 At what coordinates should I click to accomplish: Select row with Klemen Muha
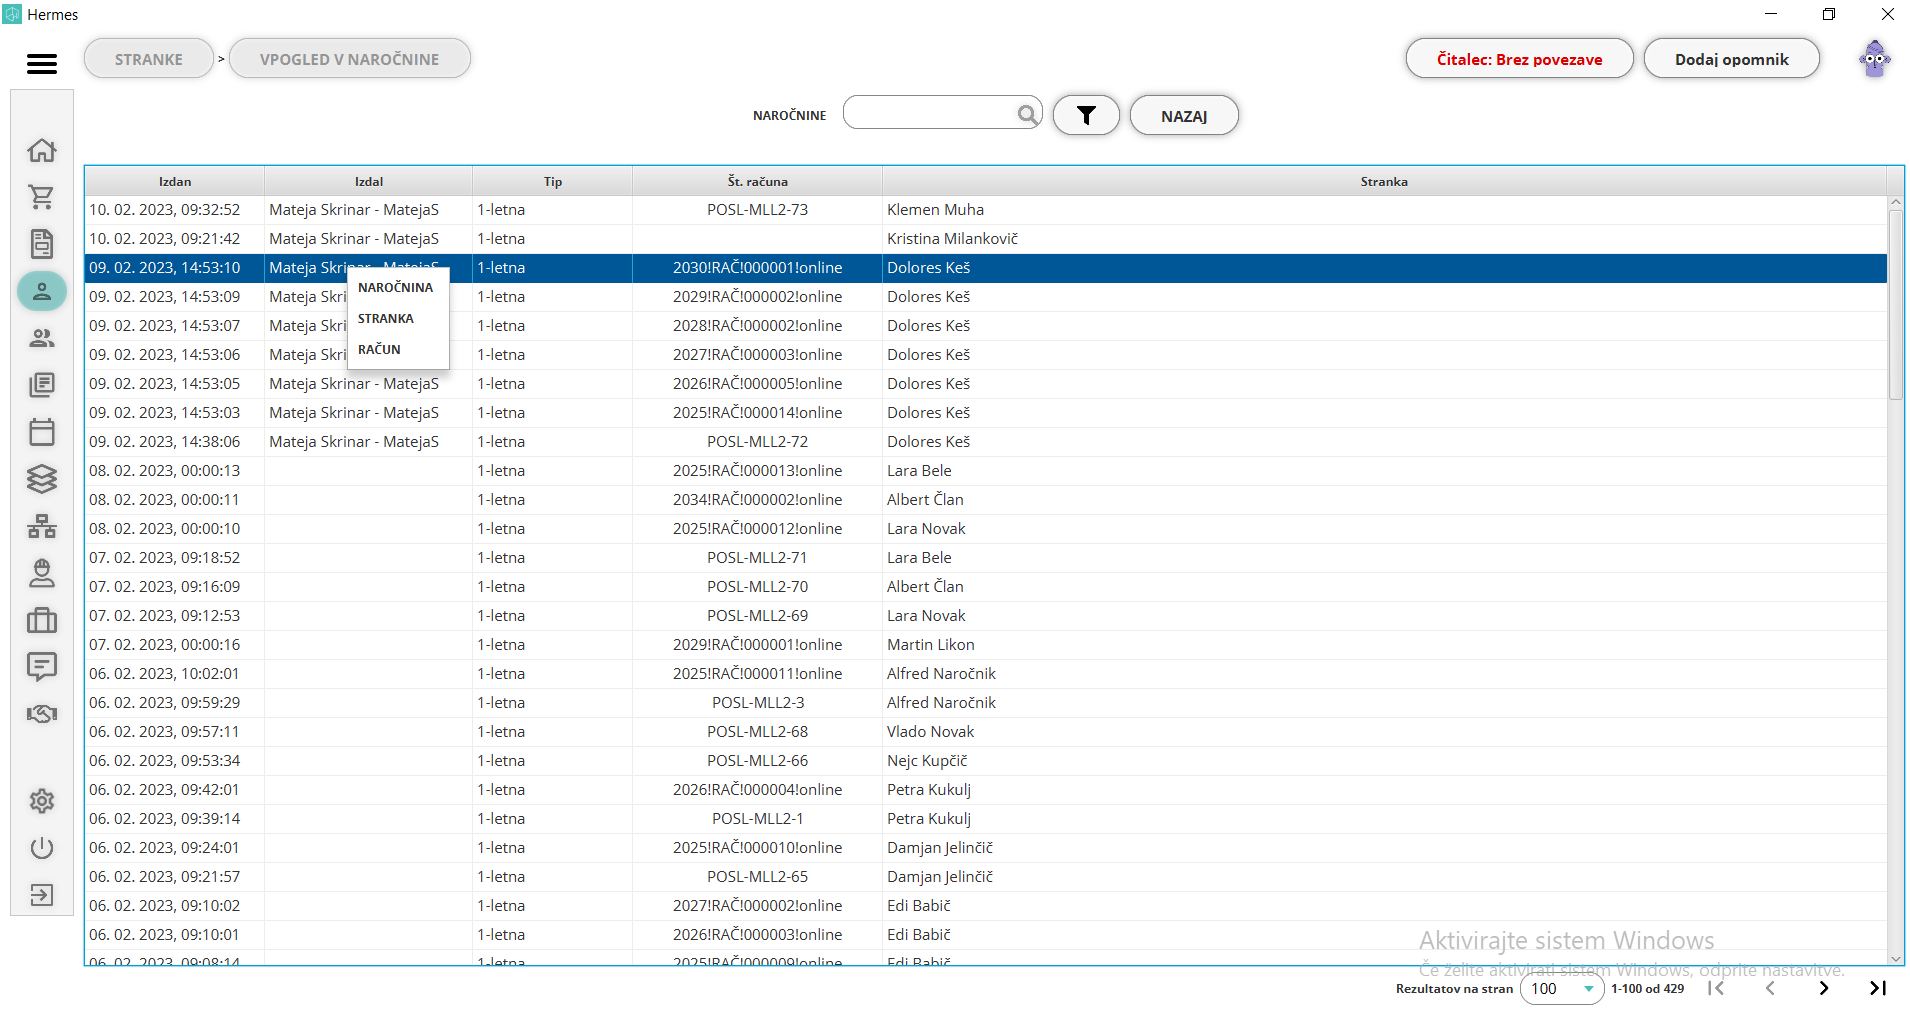(x=986, y=210)
